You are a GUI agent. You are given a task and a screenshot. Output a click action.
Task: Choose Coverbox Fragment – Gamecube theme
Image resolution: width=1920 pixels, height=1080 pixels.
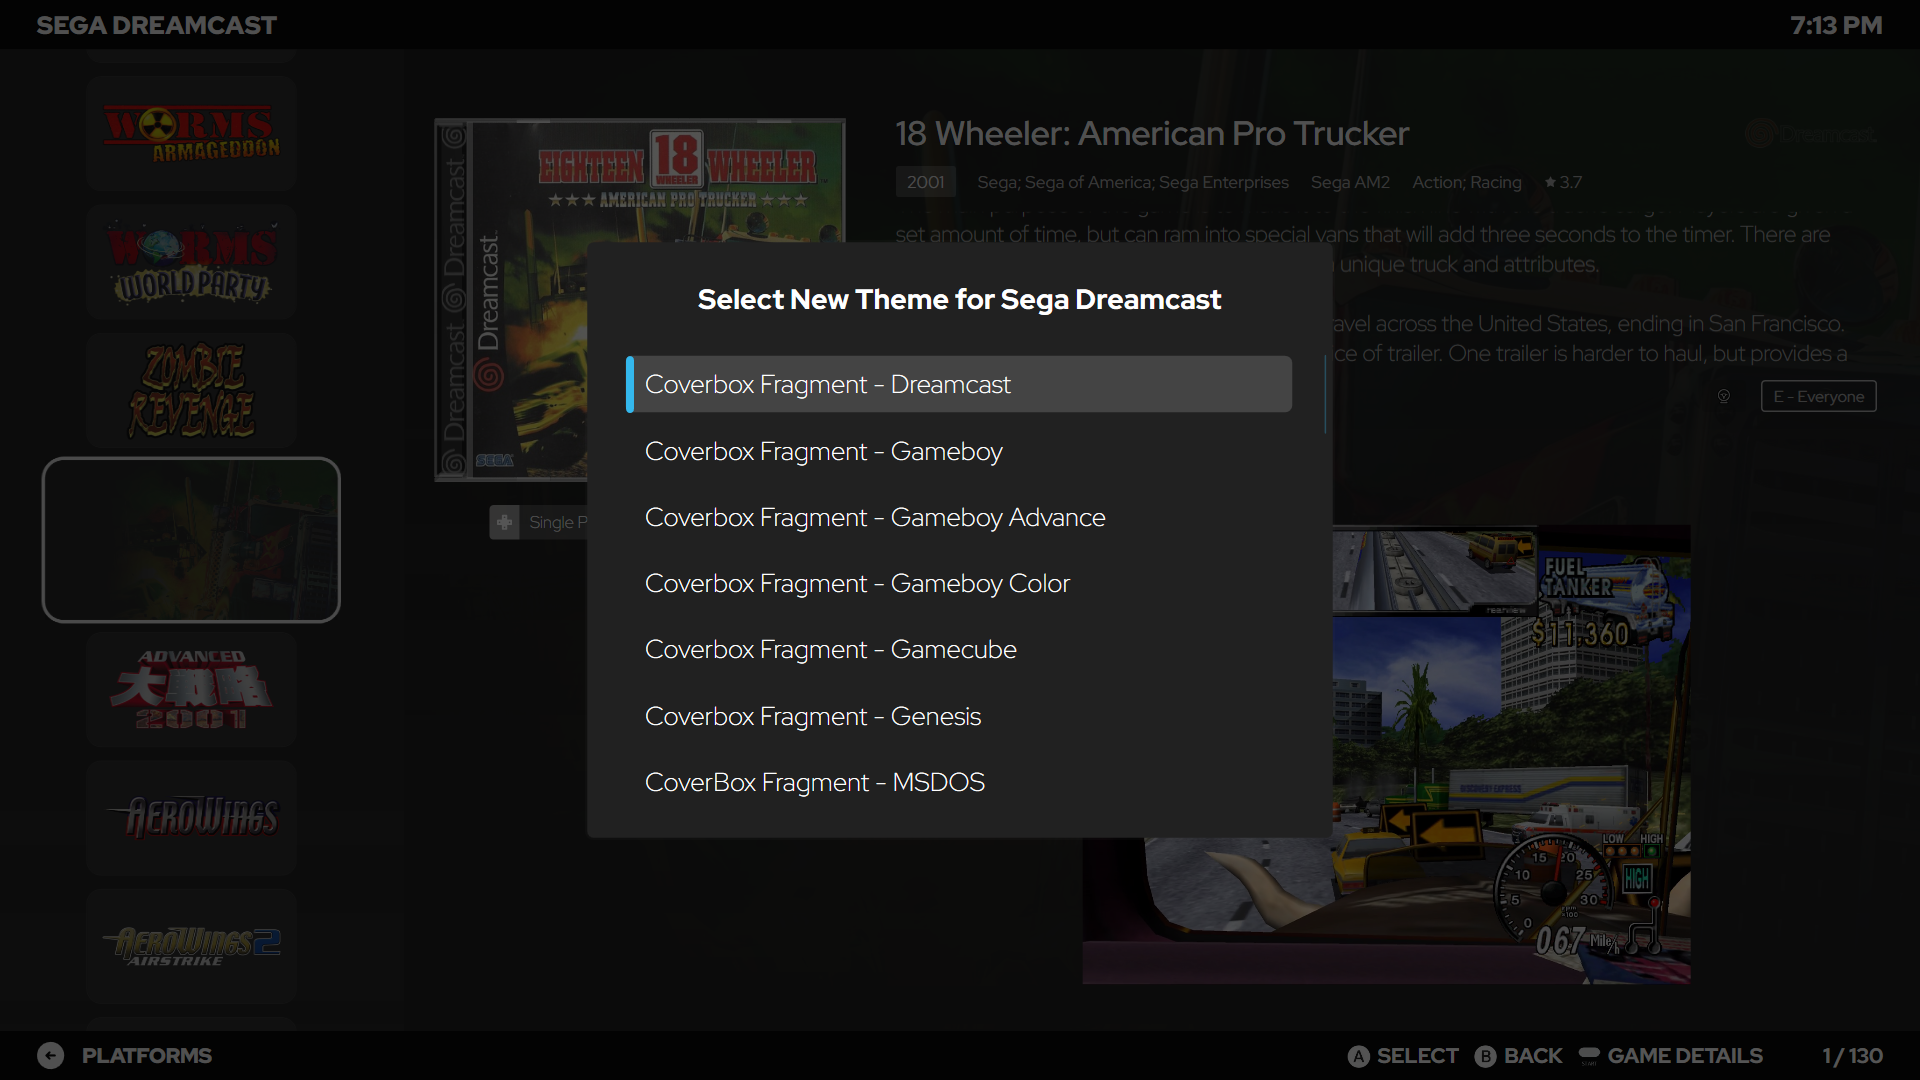(x=959, y=649)
